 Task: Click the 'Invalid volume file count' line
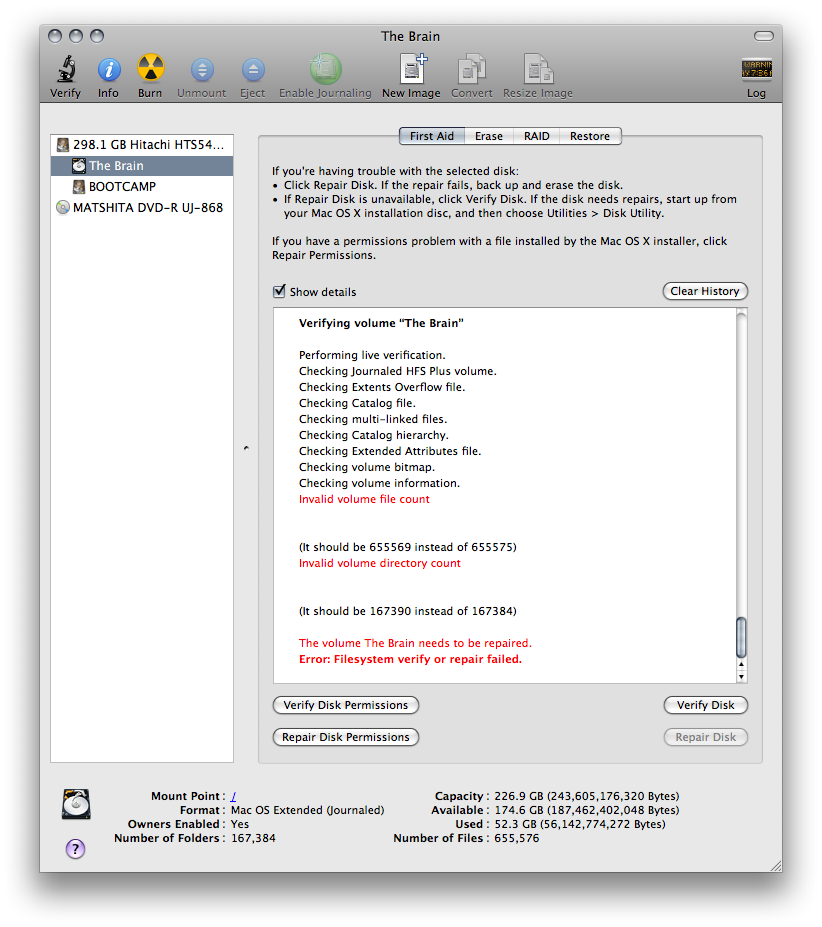[364, 499]
